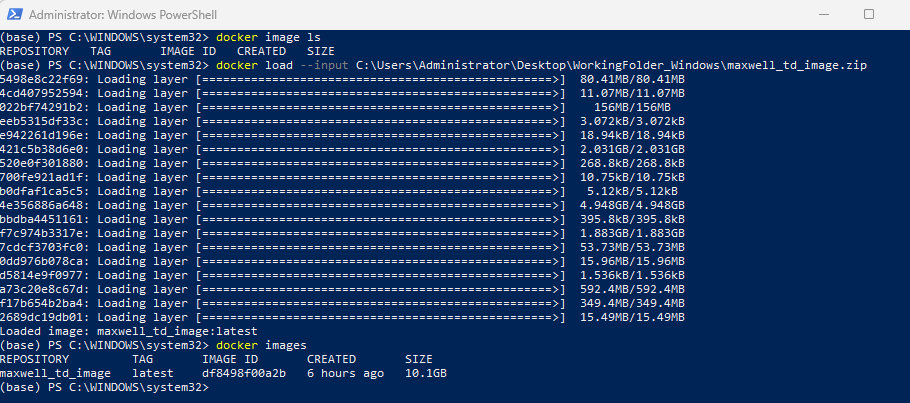Maximize the PowerShell window

pos(868,15)
